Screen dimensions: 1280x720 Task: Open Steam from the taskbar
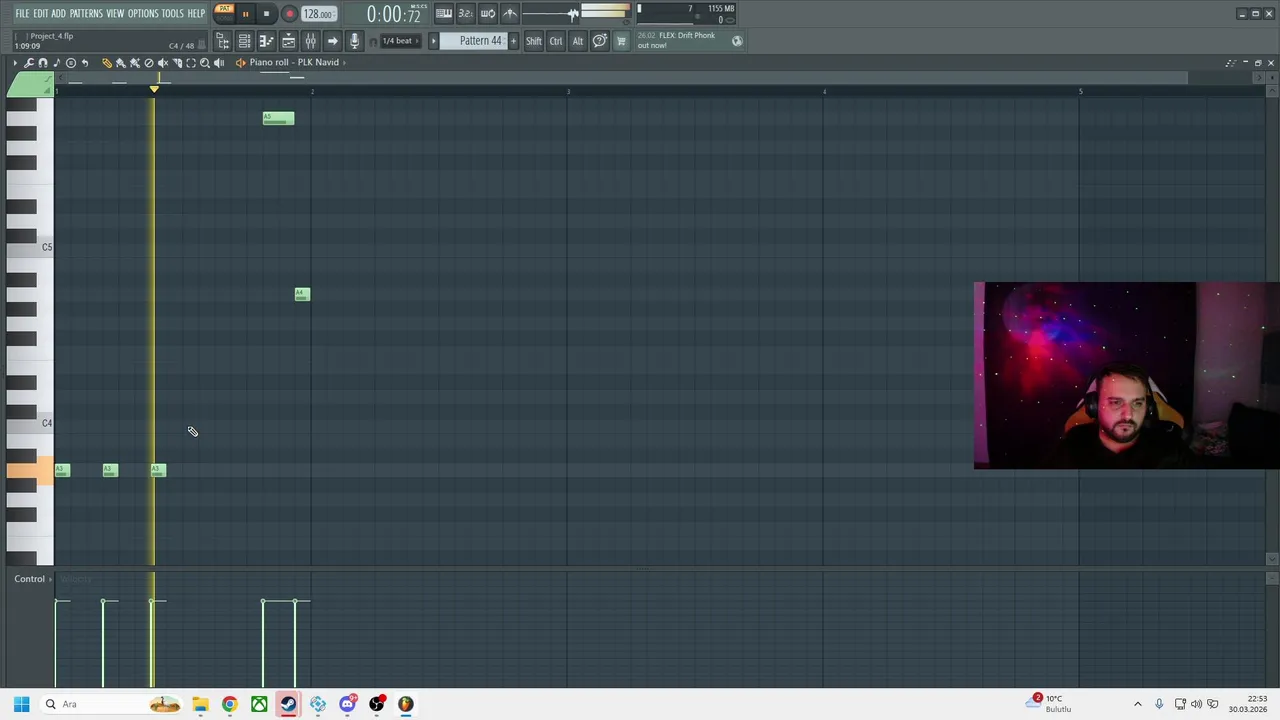pyautogui.click(x=288, y=704)
